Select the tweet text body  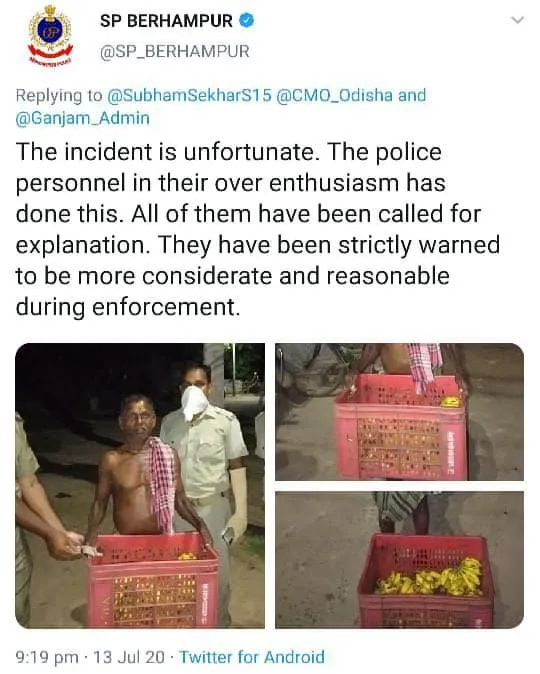258,230
